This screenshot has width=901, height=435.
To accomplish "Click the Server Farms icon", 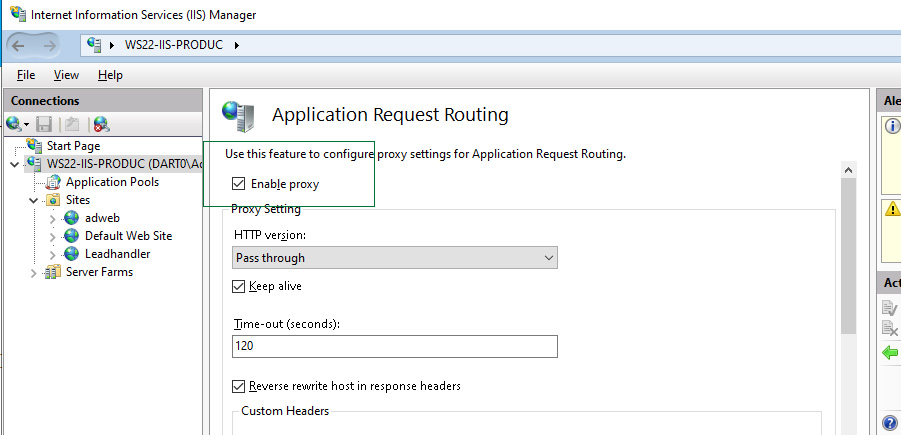I will pos(53,272).
